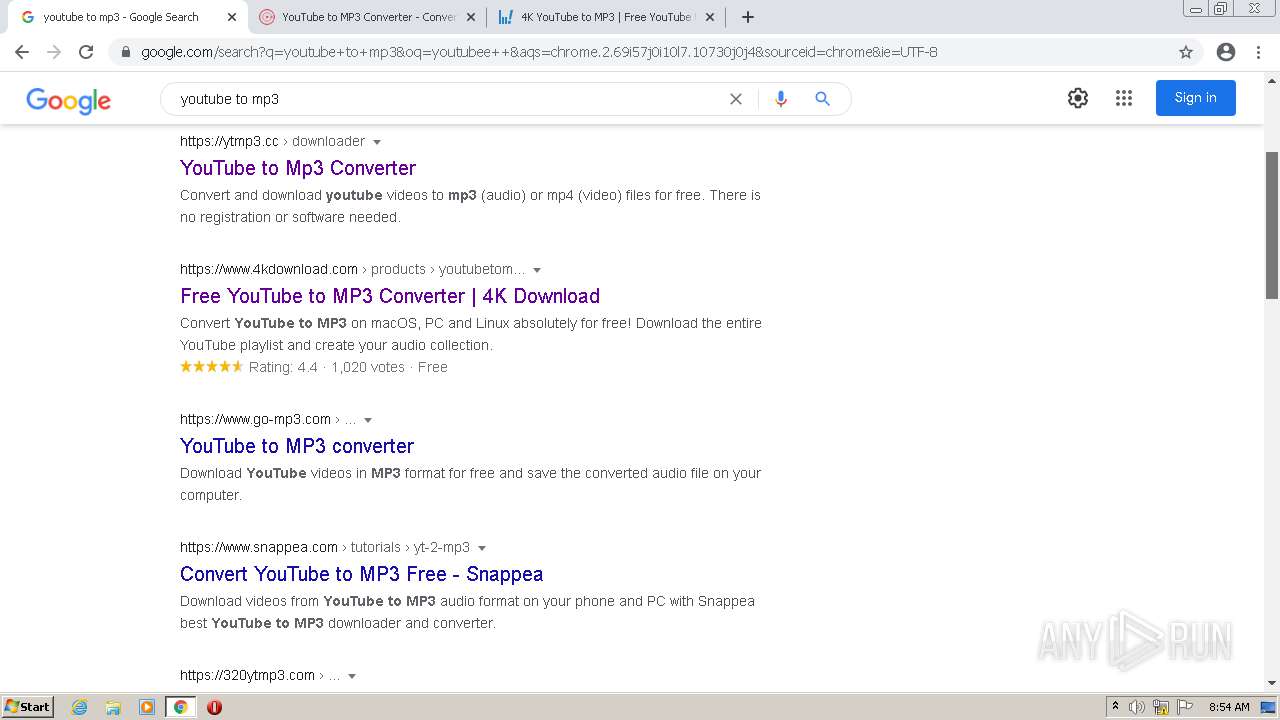Click the https://320ytmp3.com URL text

[x=248, y=675]
